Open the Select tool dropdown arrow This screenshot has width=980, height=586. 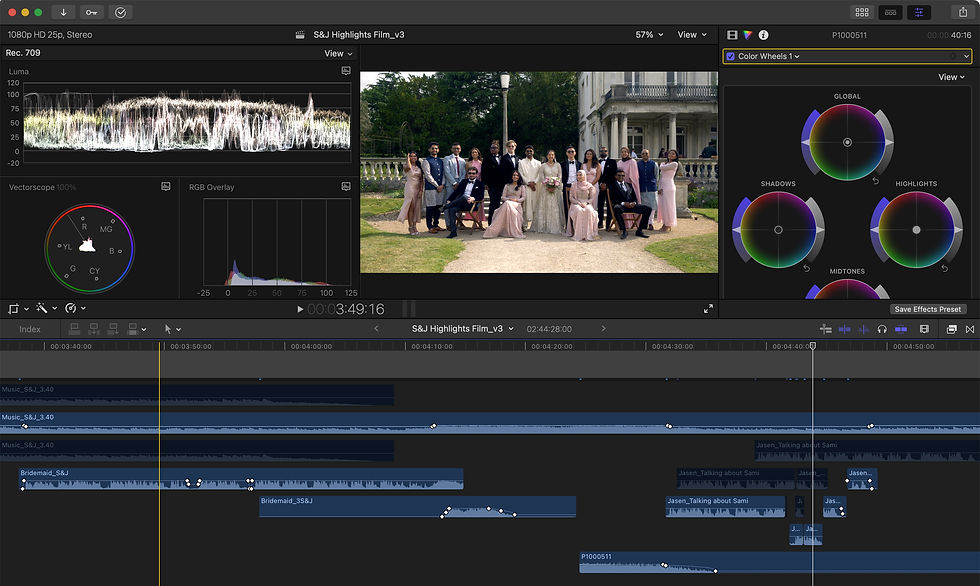pos(179,329)
